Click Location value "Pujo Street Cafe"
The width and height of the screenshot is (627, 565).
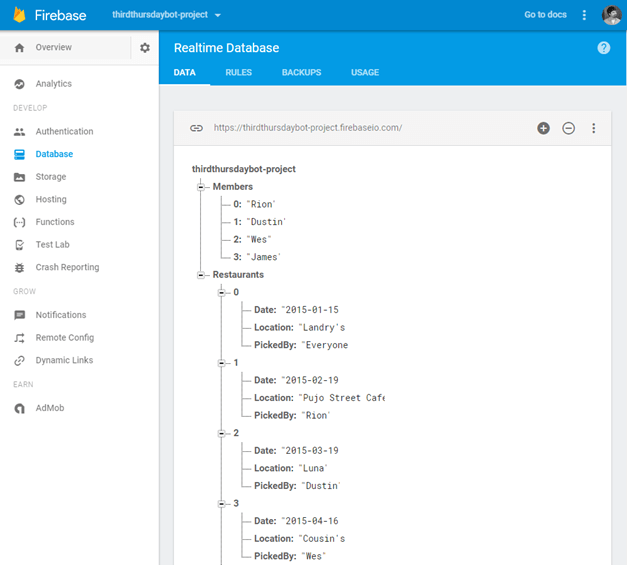point(341,398)
